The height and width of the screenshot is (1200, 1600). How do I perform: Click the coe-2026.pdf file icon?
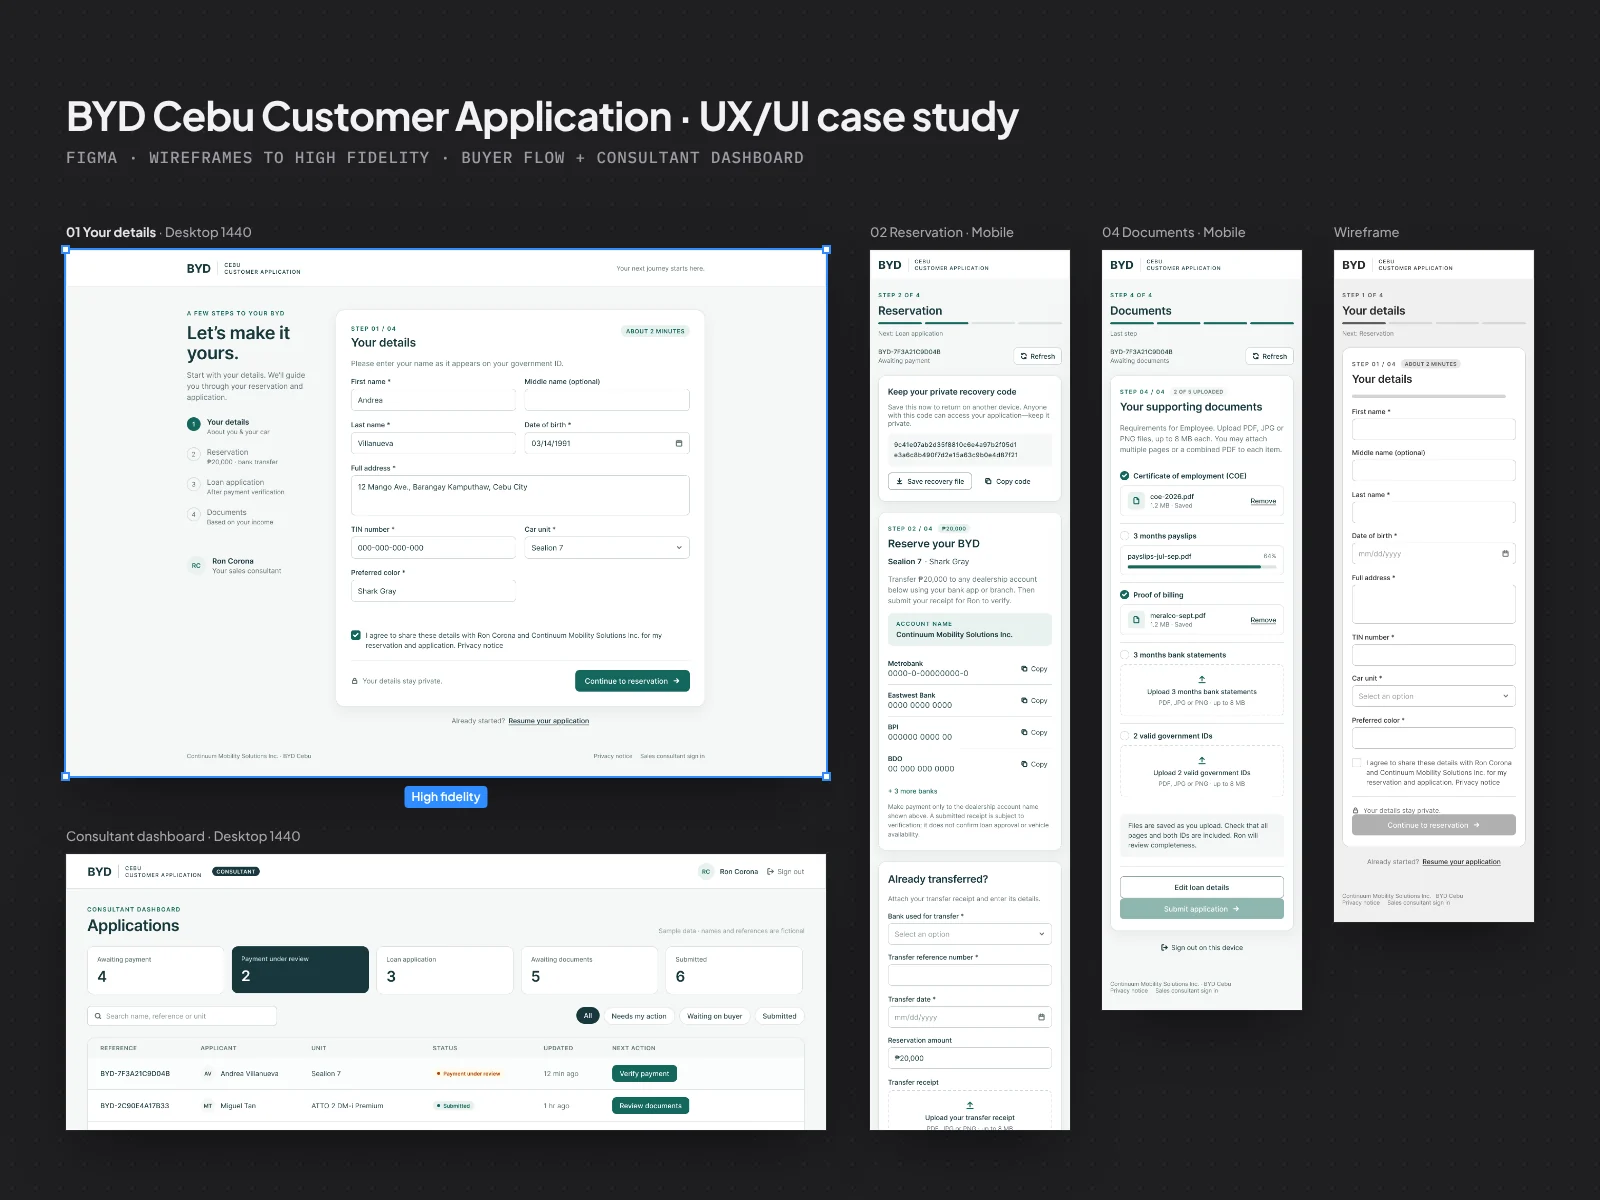[1136, 501]
